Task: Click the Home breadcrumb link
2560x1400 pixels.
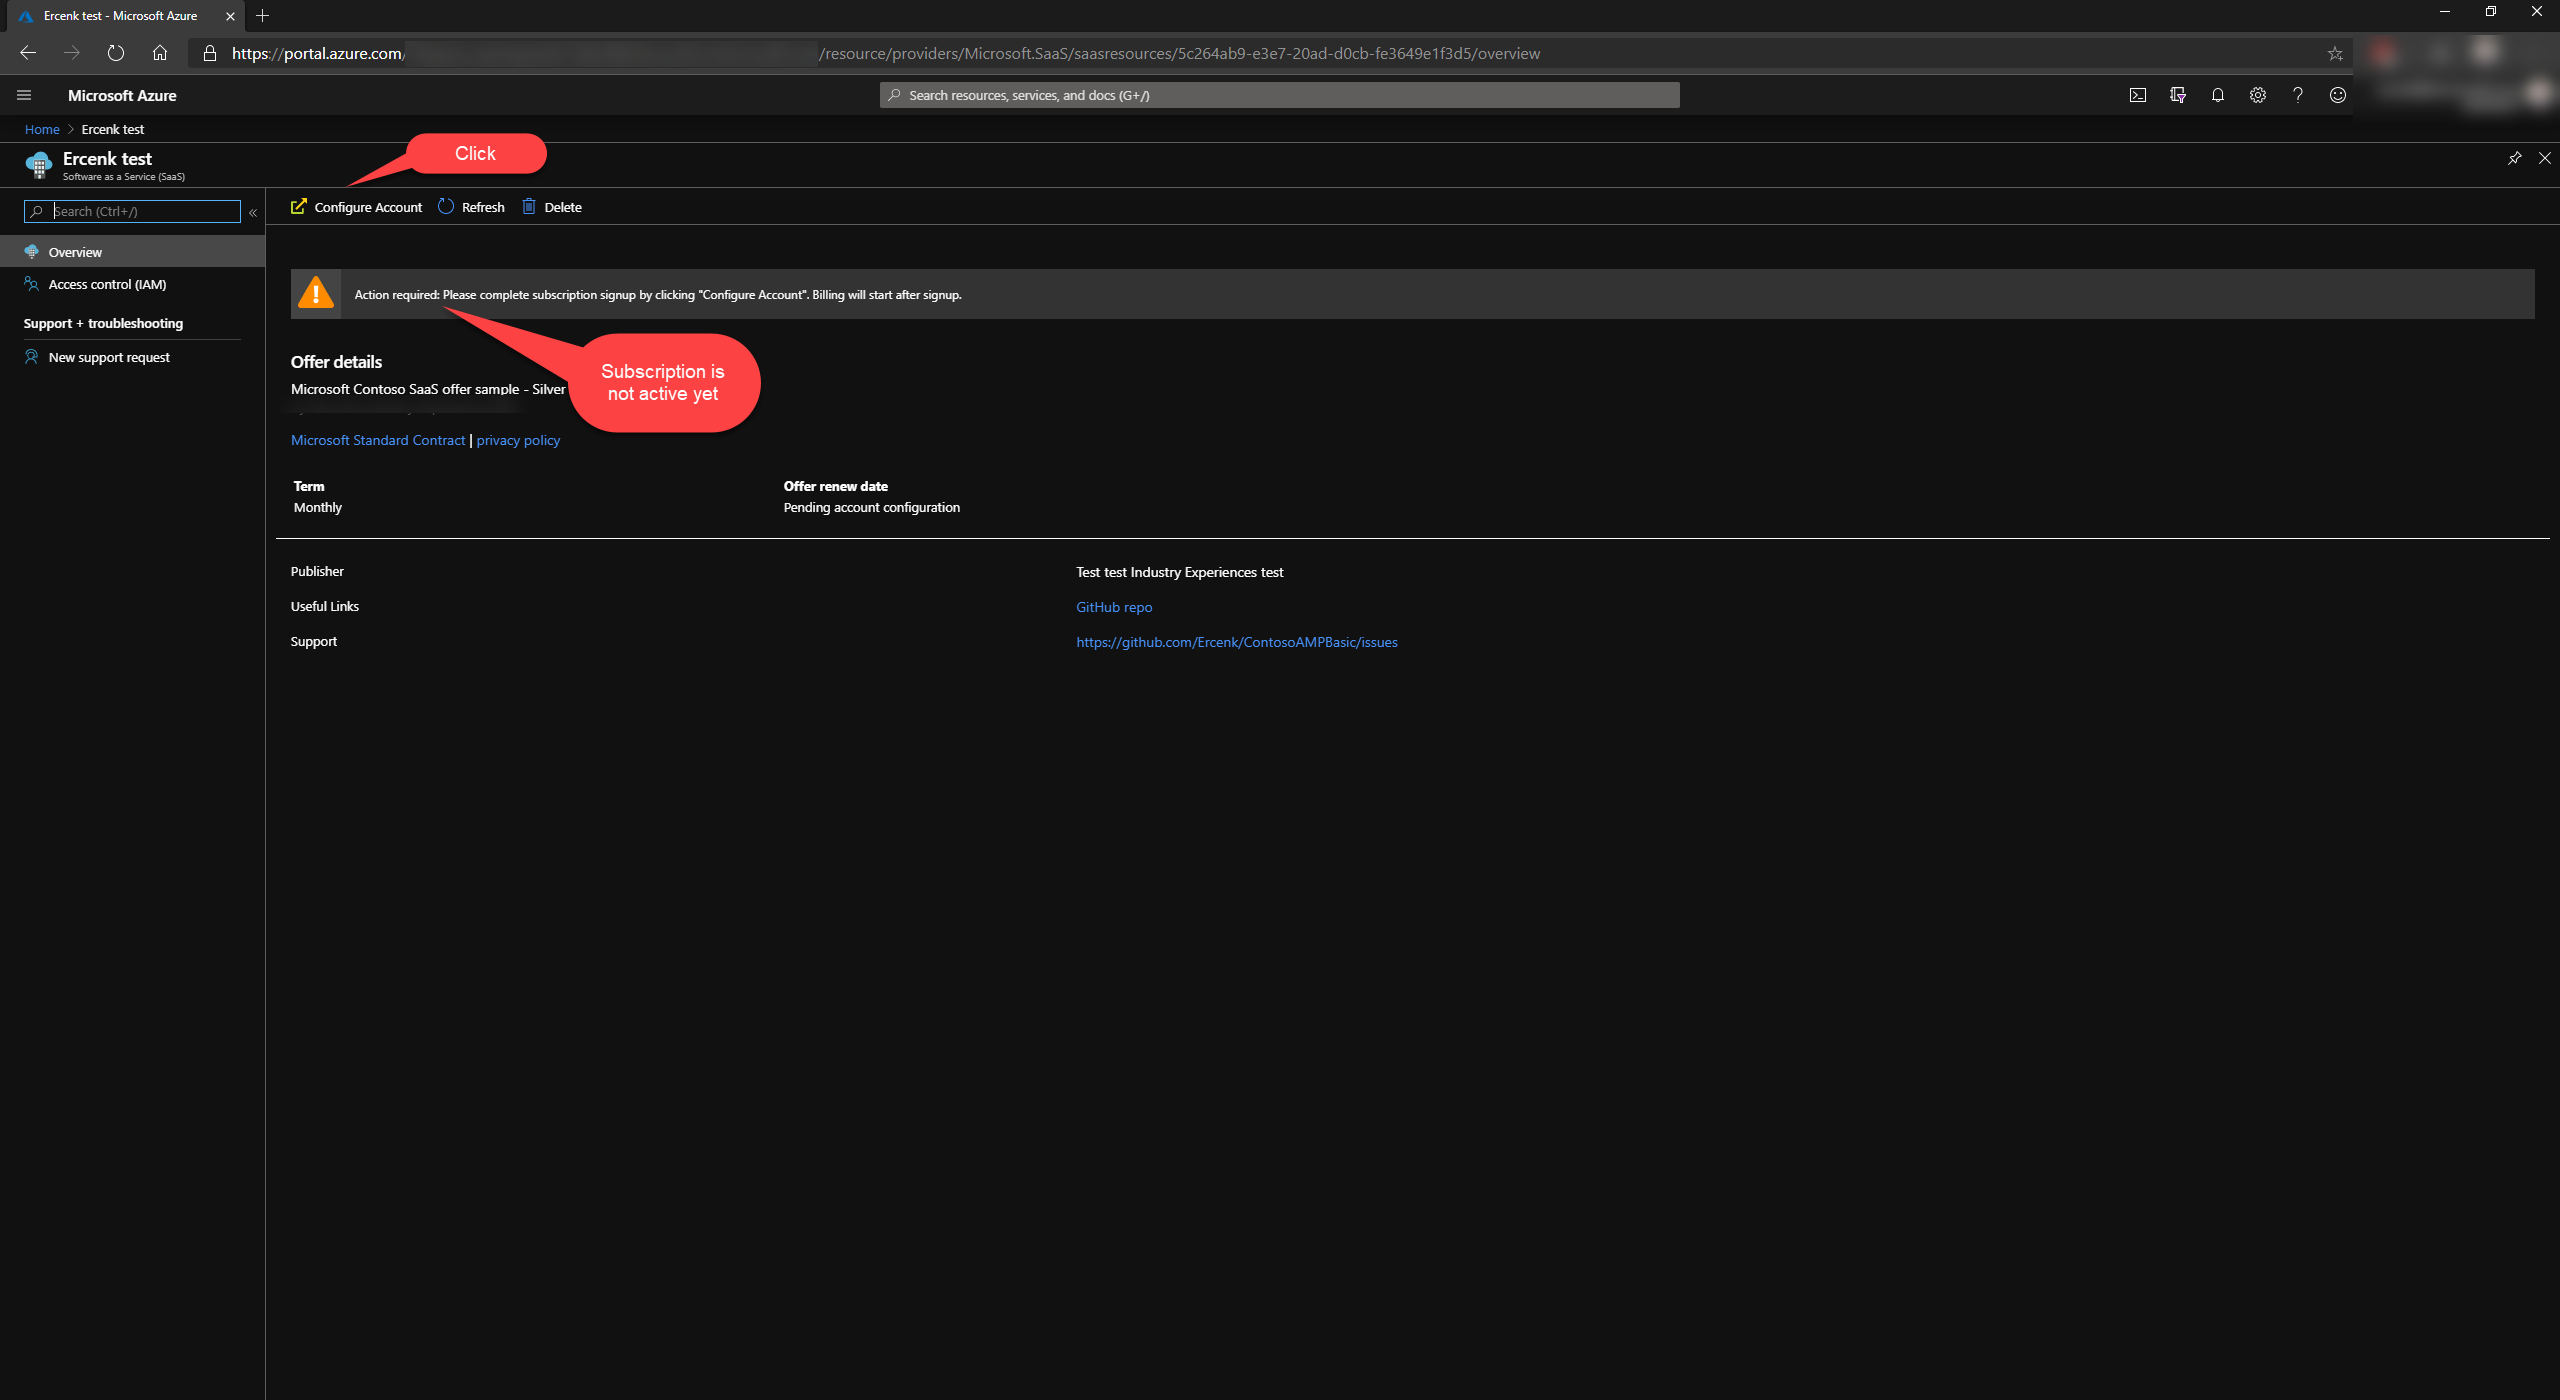Action: 42,129
